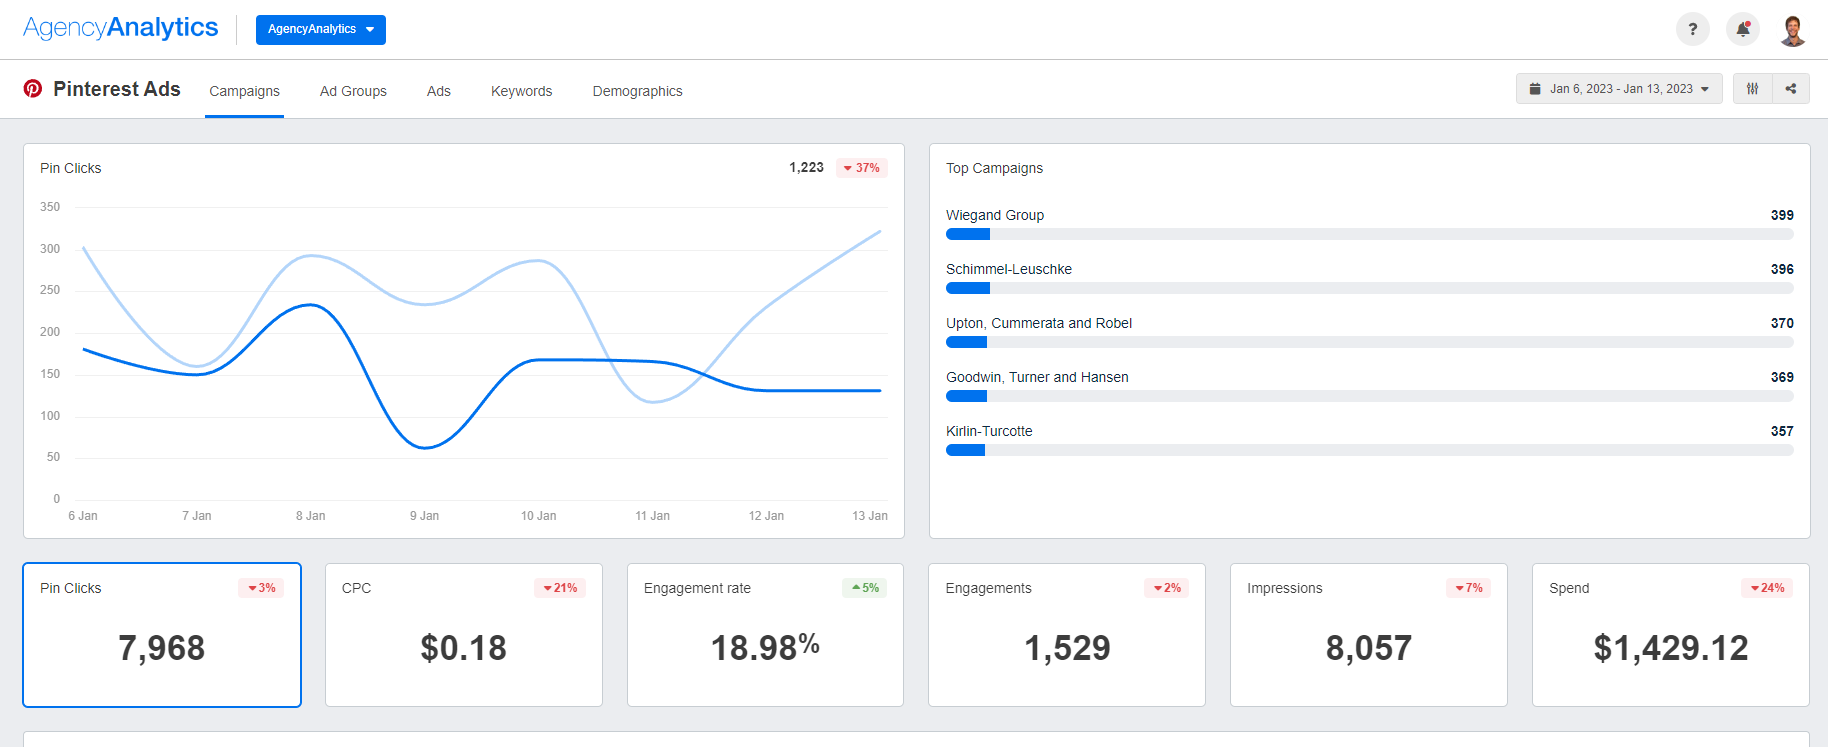Select the Ads tab
Viewport: 1828px width, 747px height.
click(438, 91)
